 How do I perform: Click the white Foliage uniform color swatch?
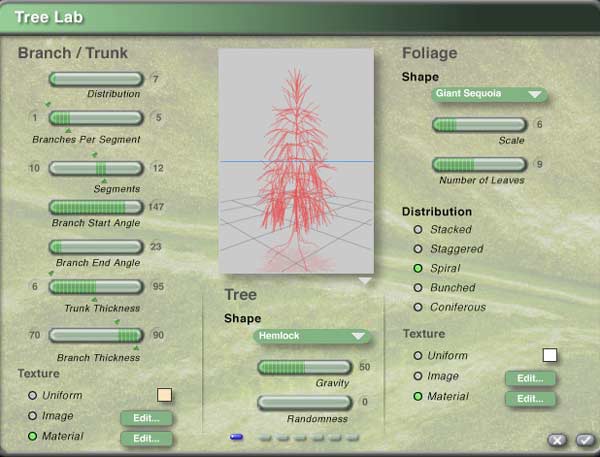[550, 355]
